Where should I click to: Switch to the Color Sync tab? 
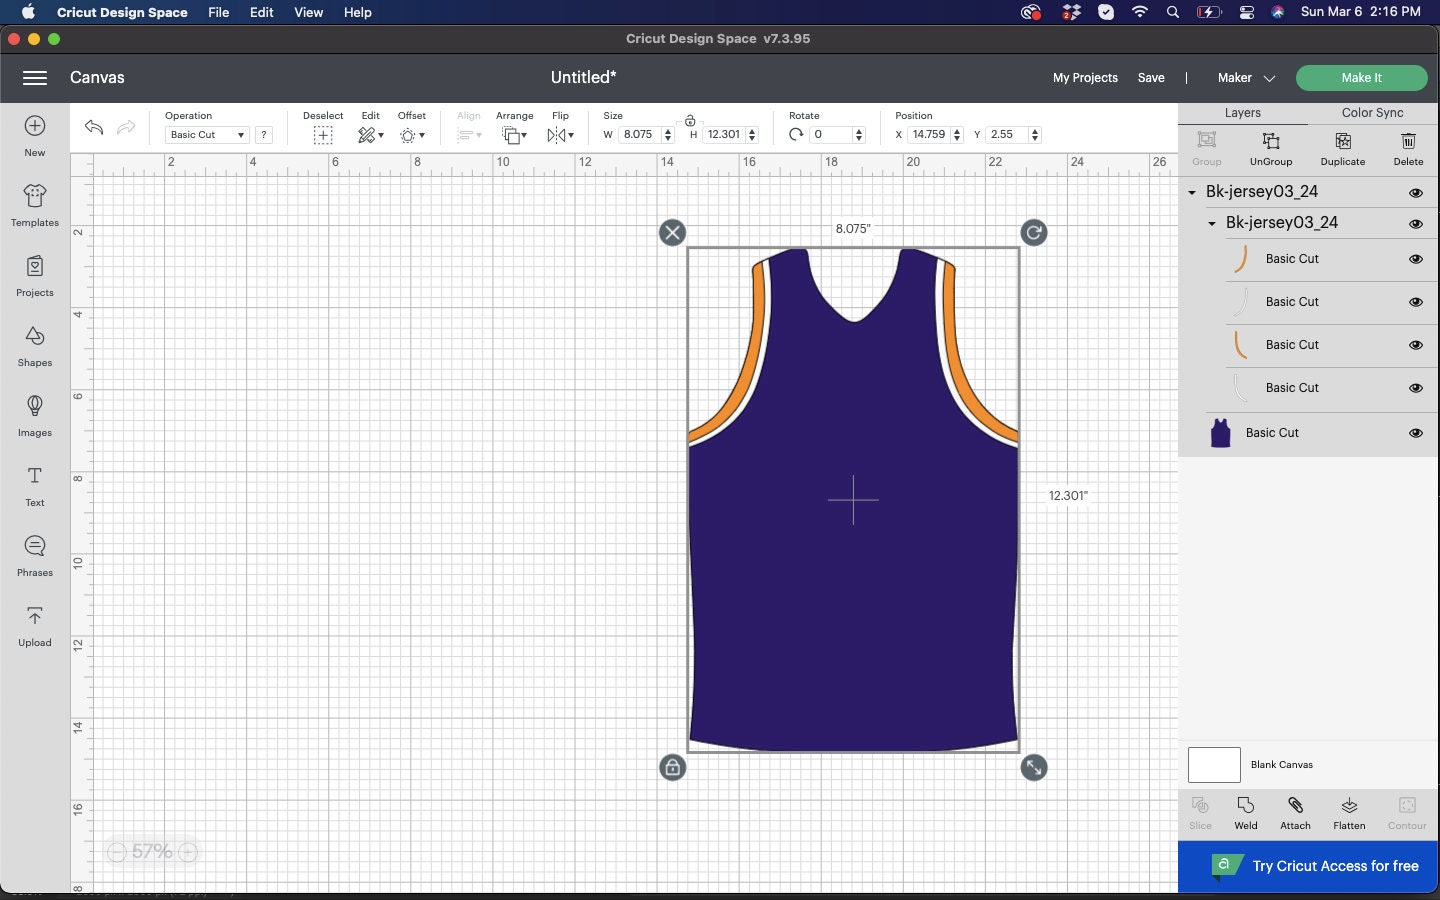pos(1371,112)
